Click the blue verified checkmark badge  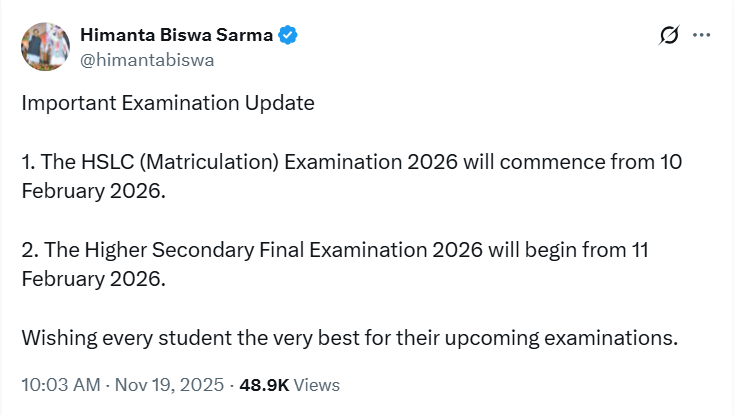[288, 36]
